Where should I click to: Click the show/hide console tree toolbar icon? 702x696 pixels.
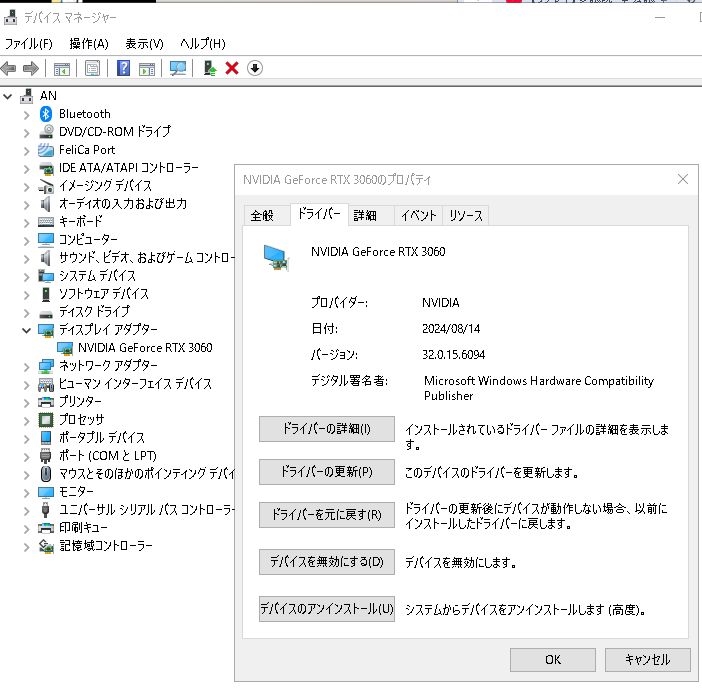[x=62, y=68]
